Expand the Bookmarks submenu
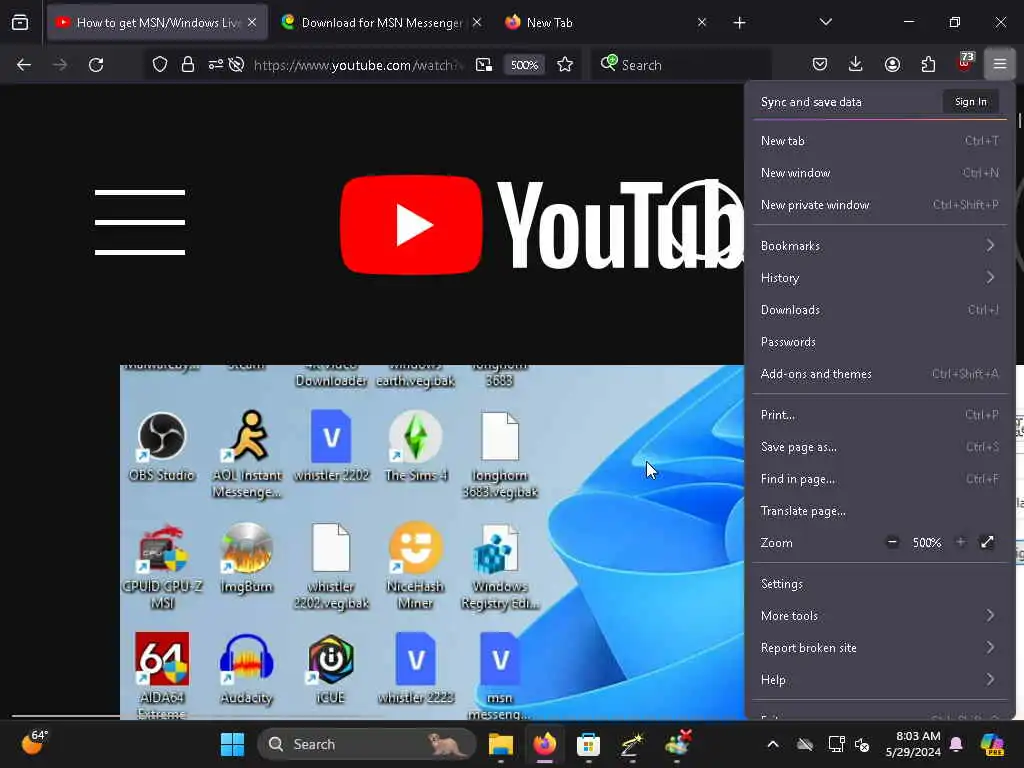Image resolution: width=1024 pixels, height=768 pixels. pyautogui.click(x=880, y=246)
